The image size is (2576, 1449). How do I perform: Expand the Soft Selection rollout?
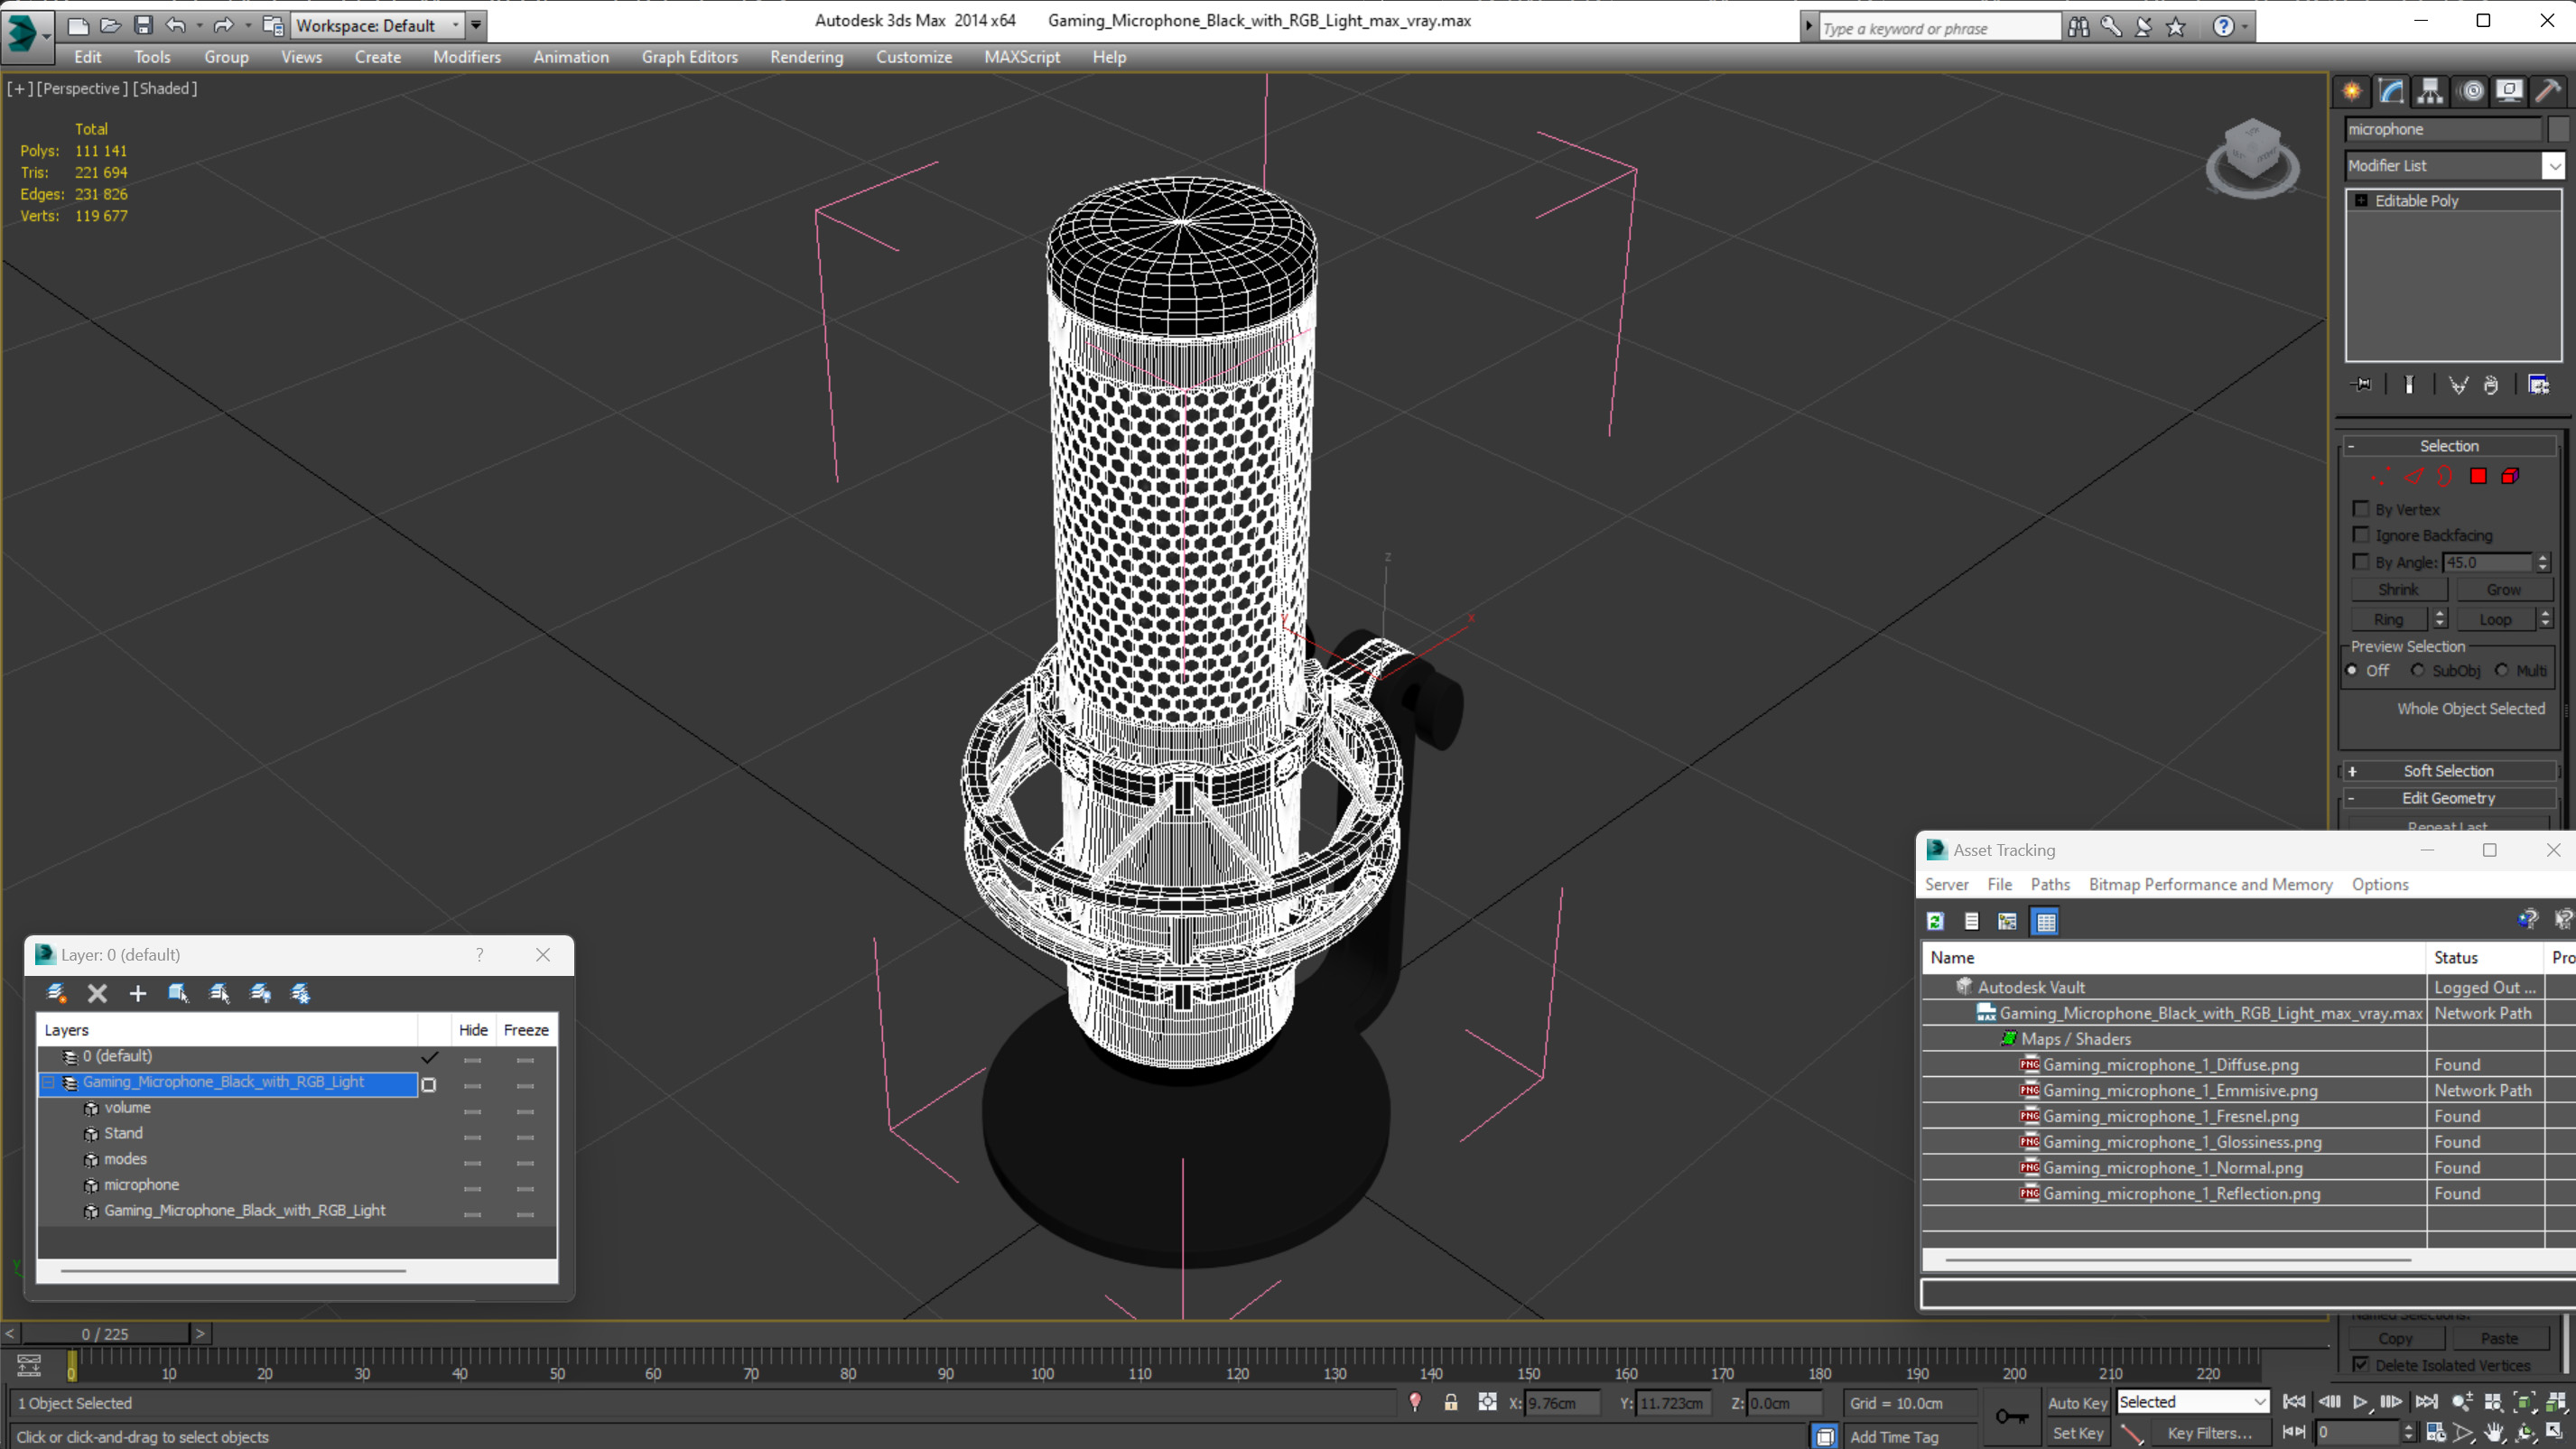(2447, 771)
